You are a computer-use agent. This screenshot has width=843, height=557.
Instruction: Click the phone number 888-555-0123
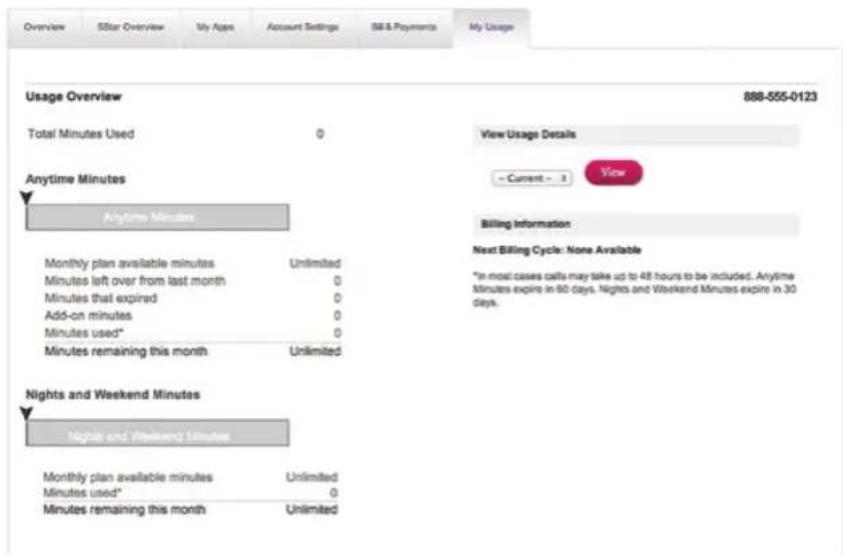pyautogui.click(x=780, y=97)
